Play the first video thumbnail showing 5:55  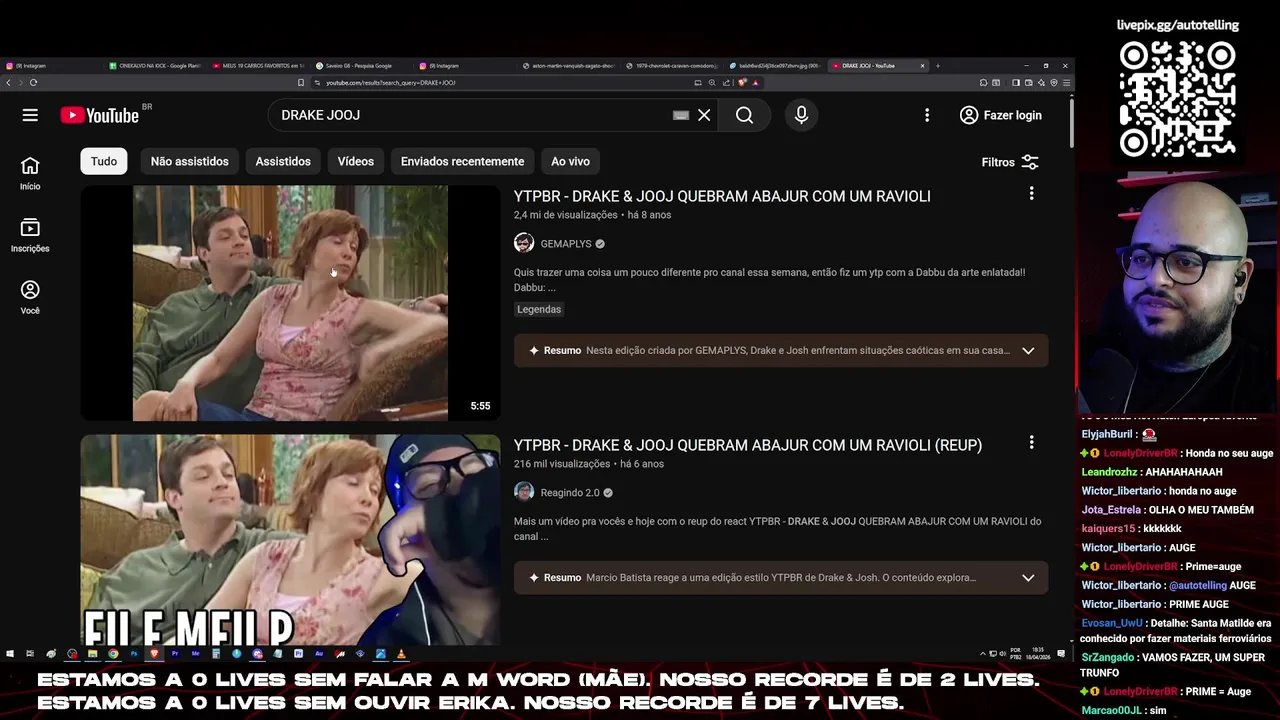tap(290, 303)
